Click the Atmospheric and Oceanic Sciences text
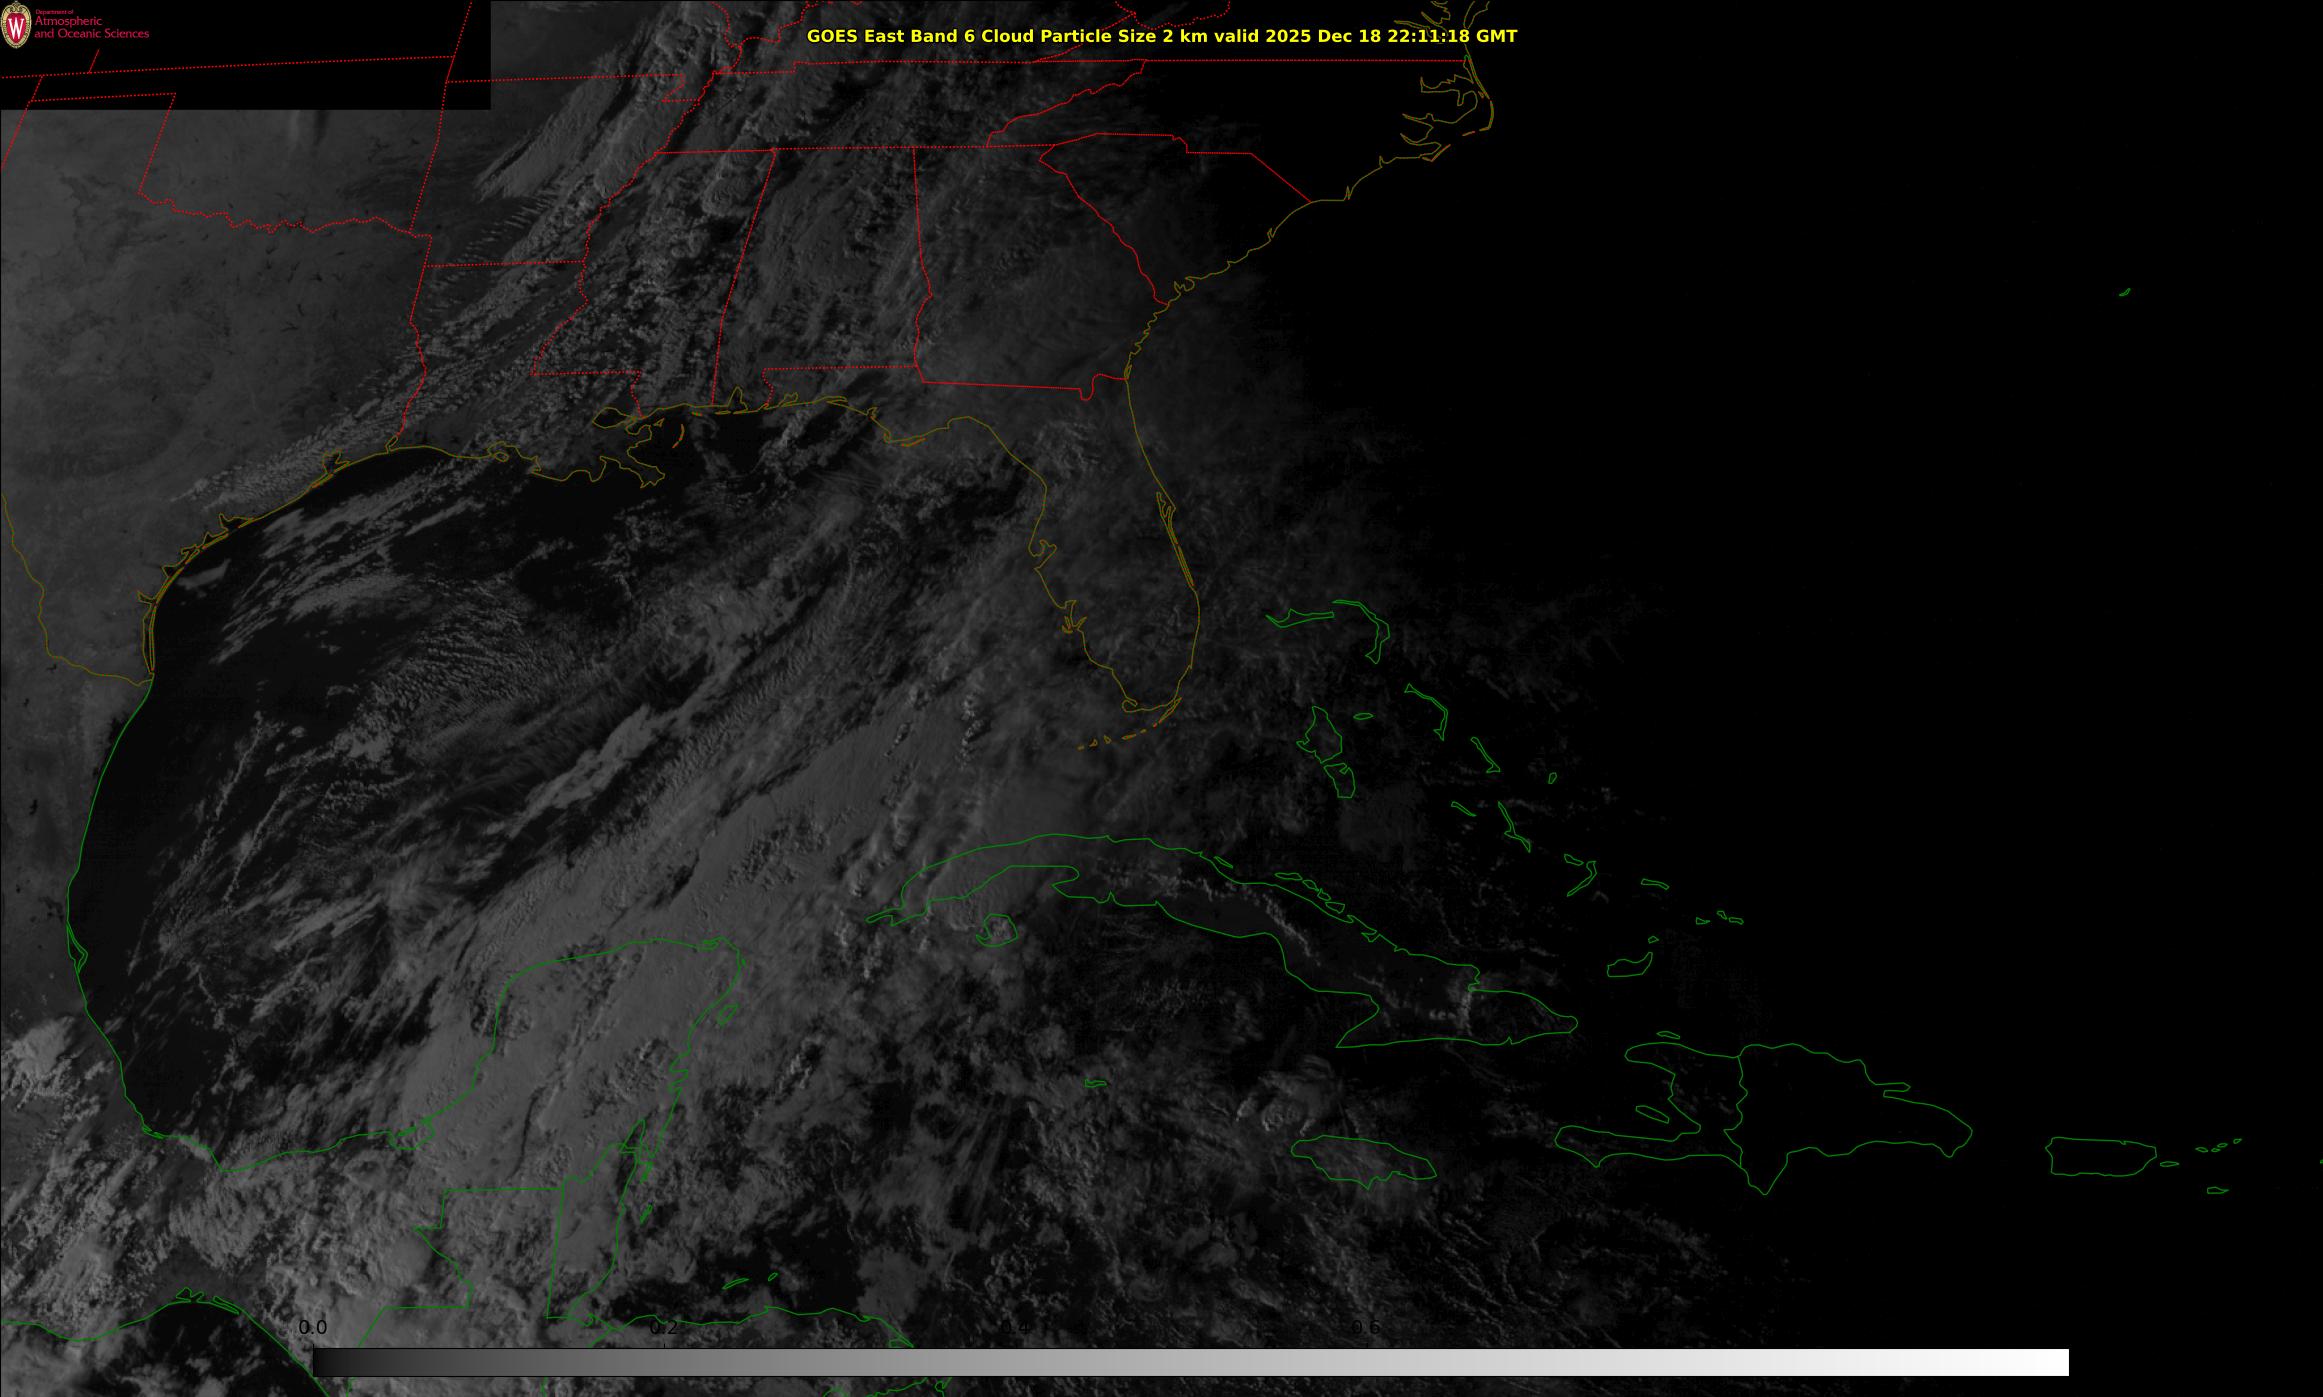 [x=91, y=28]
